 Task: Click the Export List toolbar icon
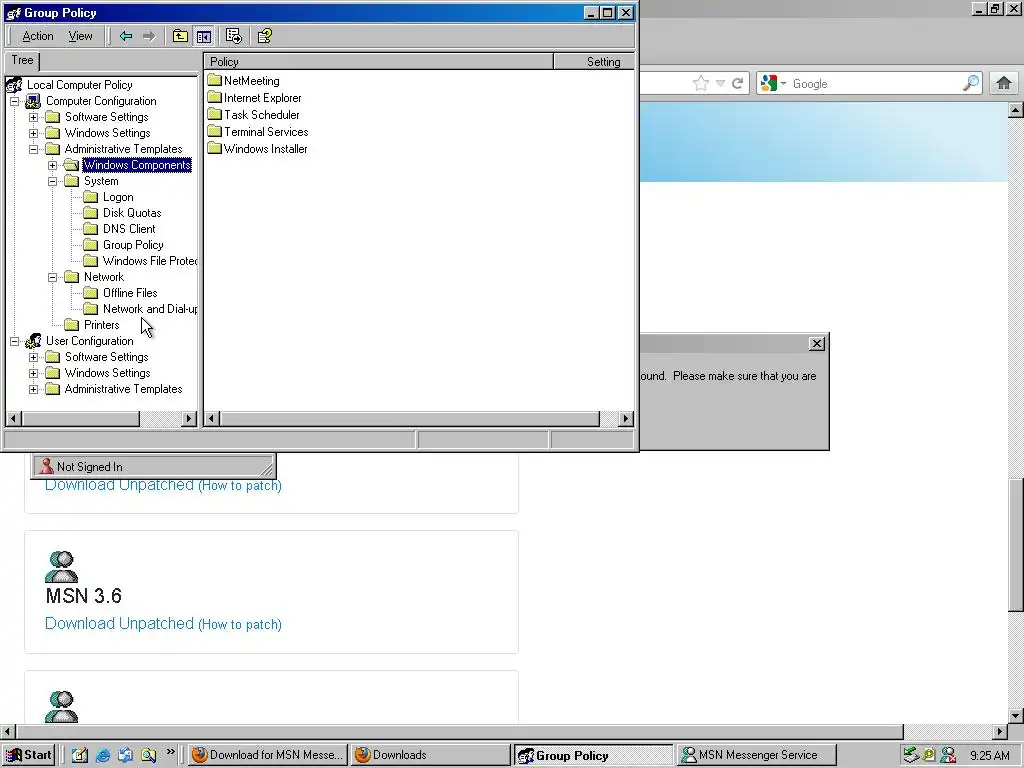pyautogui.click(x=233, y=36)
